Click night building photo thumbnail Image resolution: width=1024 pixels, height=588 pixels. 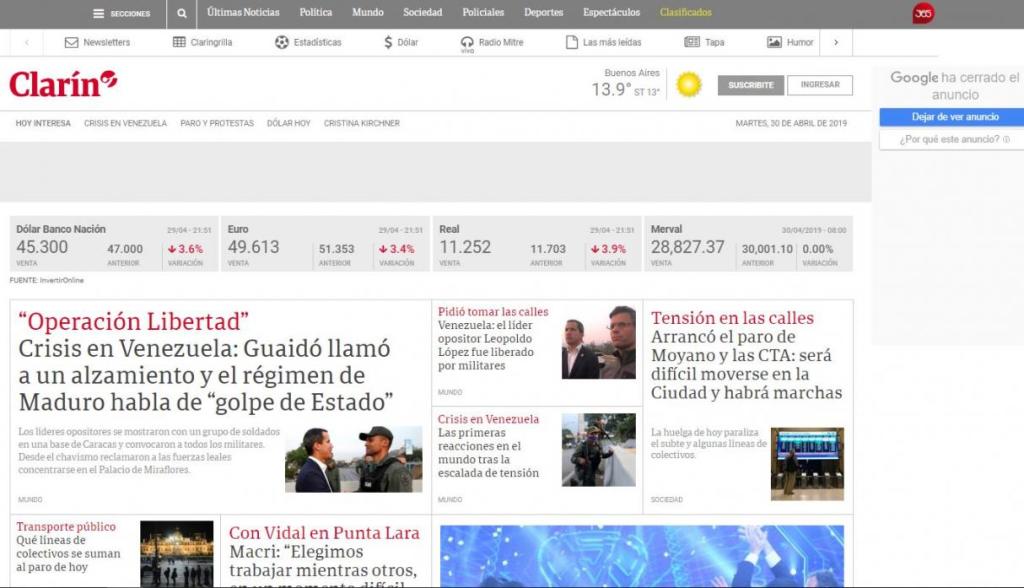point(176,553)
